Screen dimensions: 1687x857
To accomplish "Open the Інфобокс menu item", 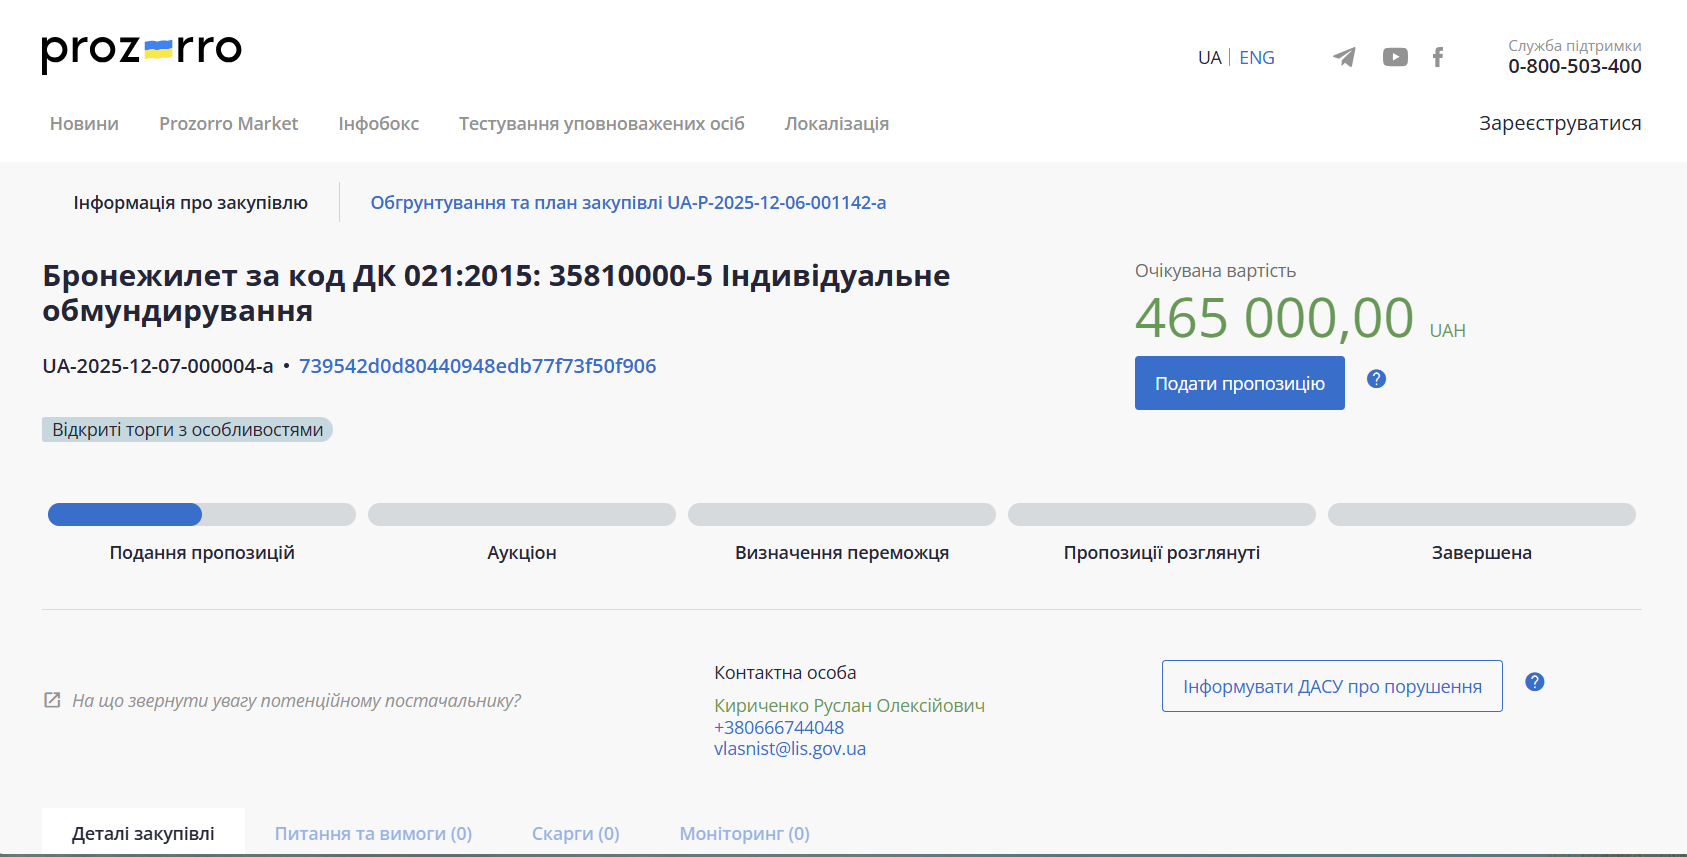I will pyautogui.click(x=378, y=124).
